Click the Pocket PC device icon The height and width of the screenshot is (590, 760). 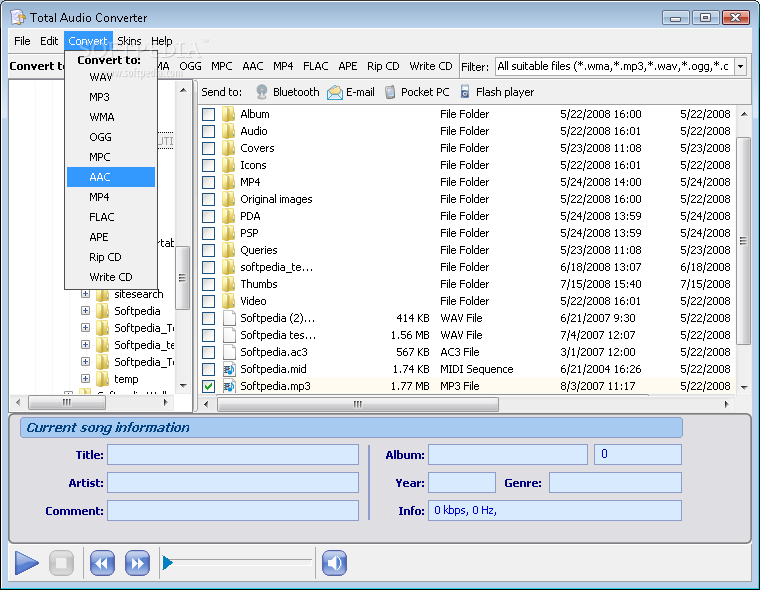coord(390,92)
